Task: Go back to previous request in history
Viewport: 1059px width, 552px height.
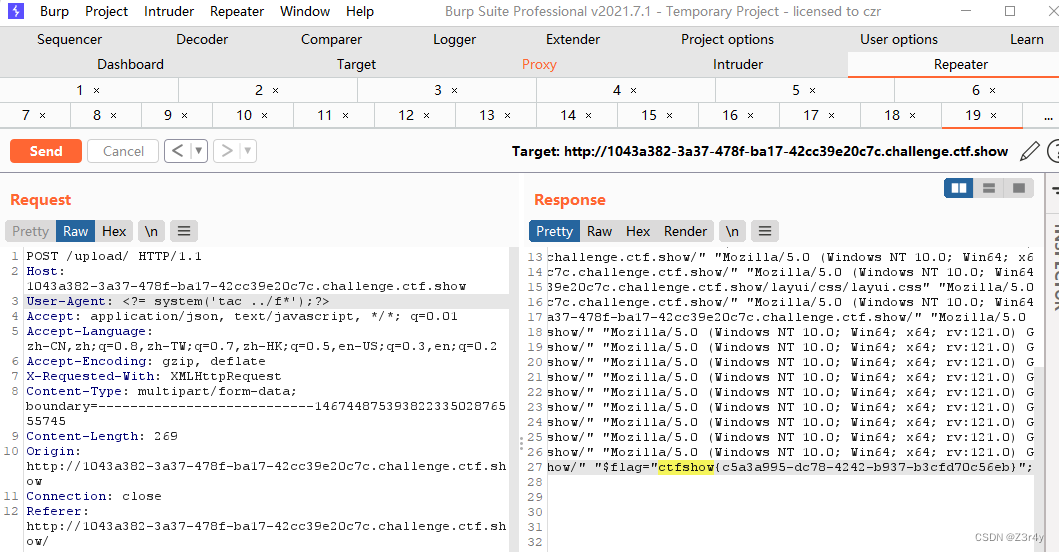Action: (178, 151)
